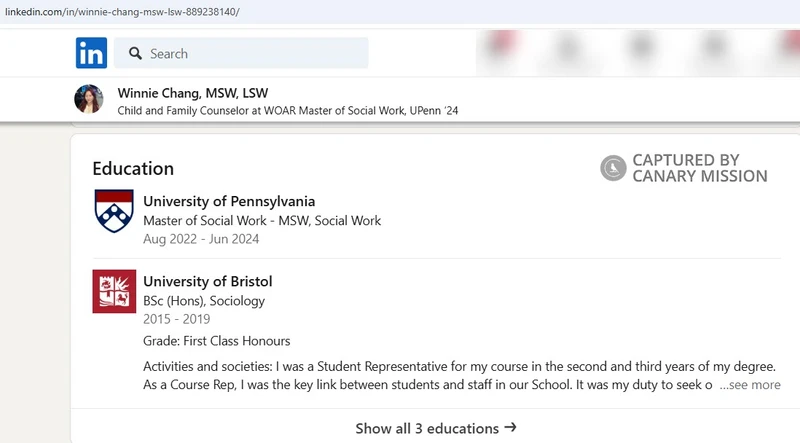This screenshot has height=443, width=800.
Task: Select the Master of Social Work degree line
Action: [x=262, y=220]
